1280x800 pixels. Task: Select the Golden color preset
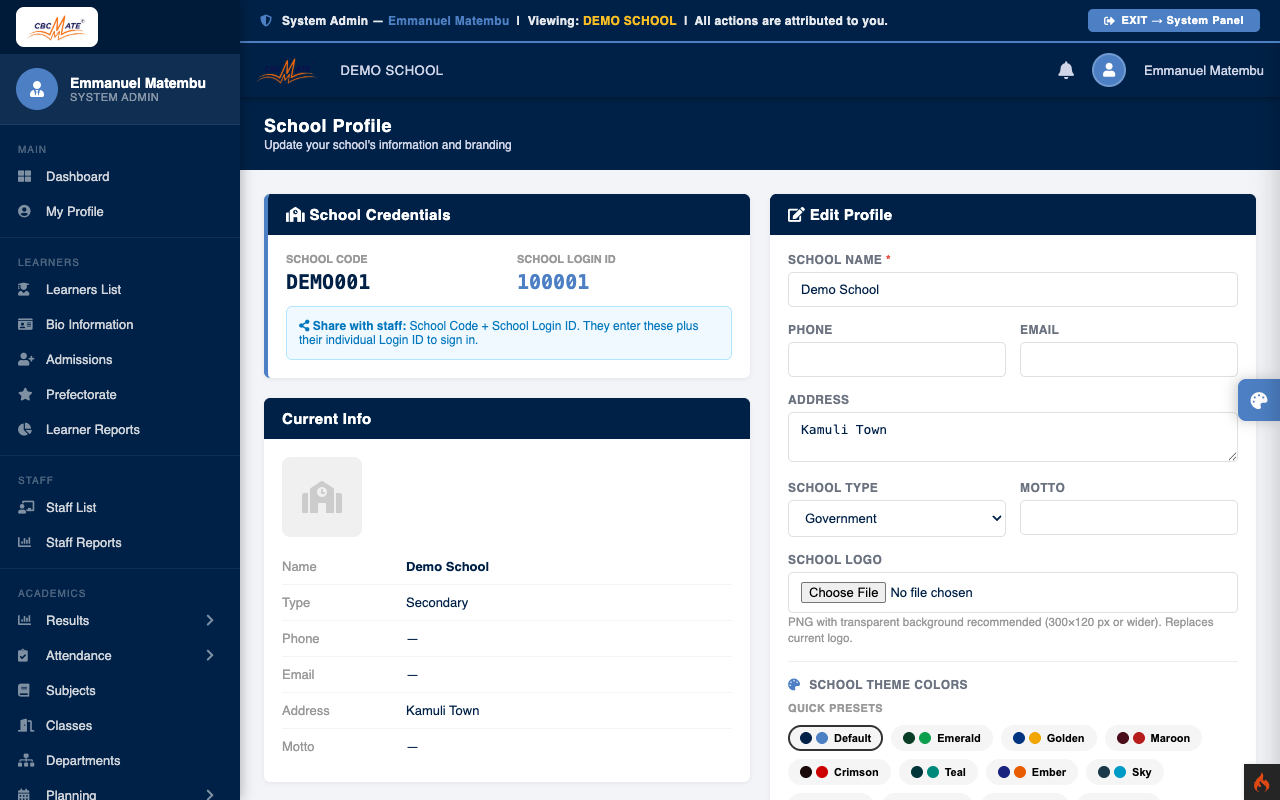tap(1049, 738)
